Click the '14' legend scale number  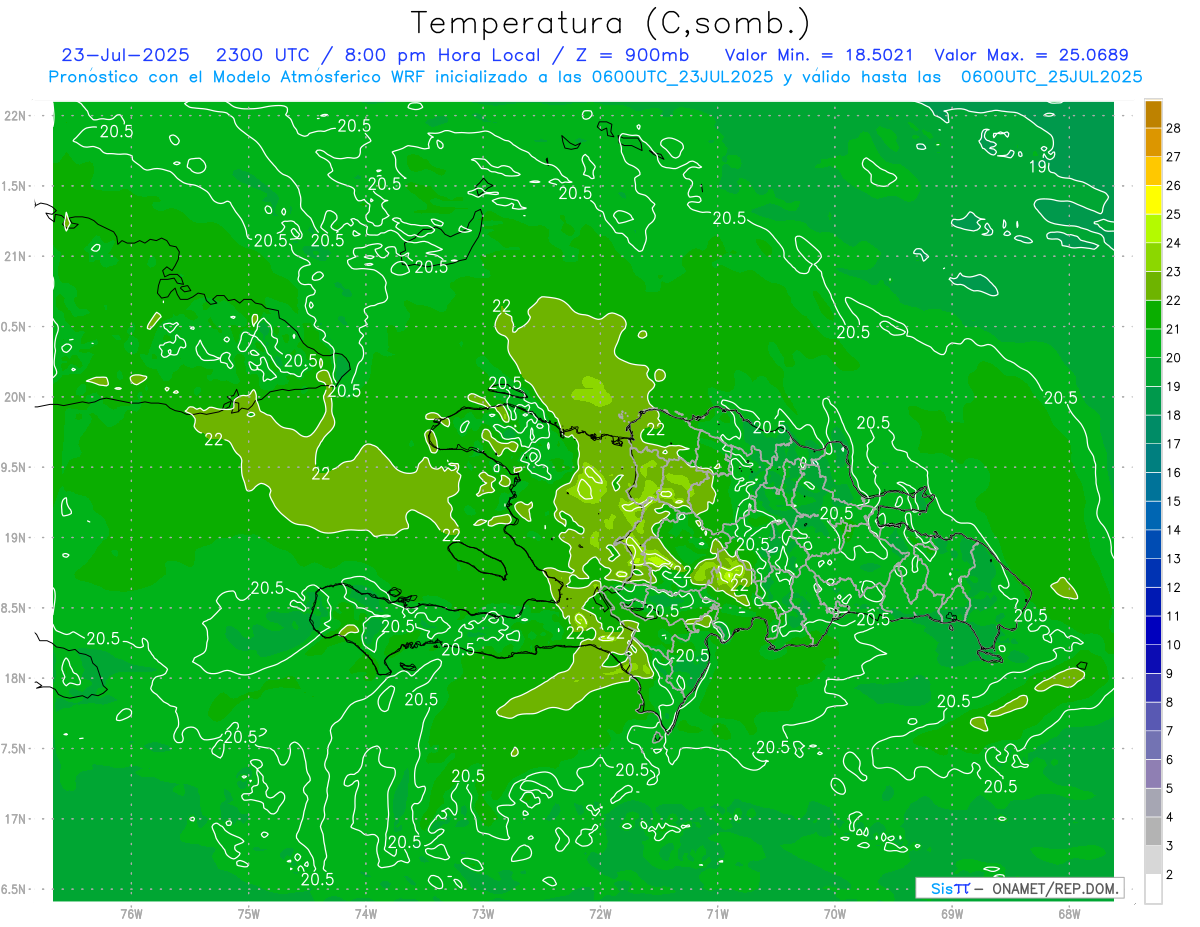(x=1174, y=530)
